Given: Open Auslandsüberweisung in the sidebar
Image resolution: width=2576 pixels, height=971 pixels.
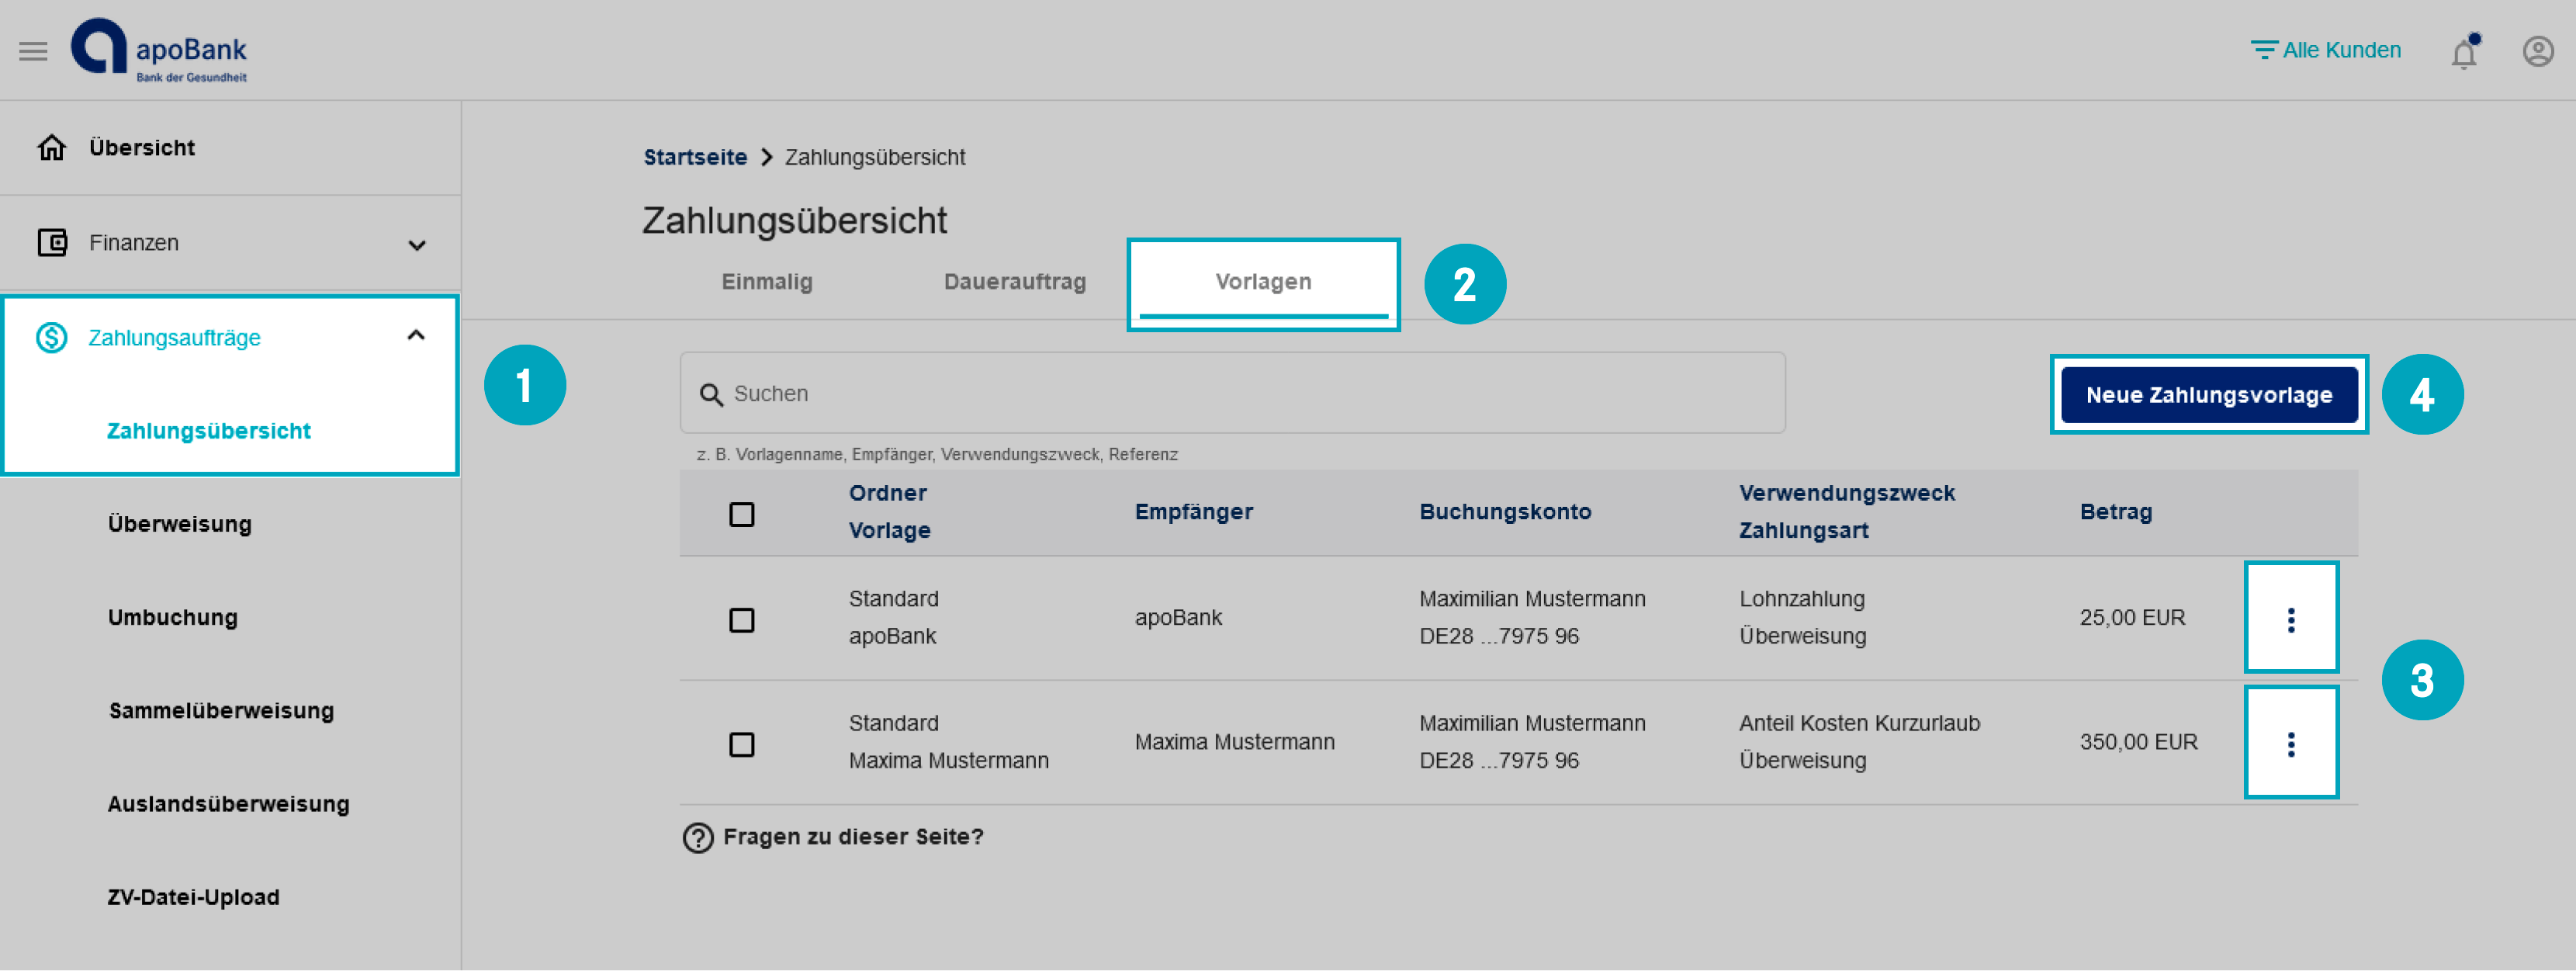Looking at the screenshot, I should click(x=228, y=804).
